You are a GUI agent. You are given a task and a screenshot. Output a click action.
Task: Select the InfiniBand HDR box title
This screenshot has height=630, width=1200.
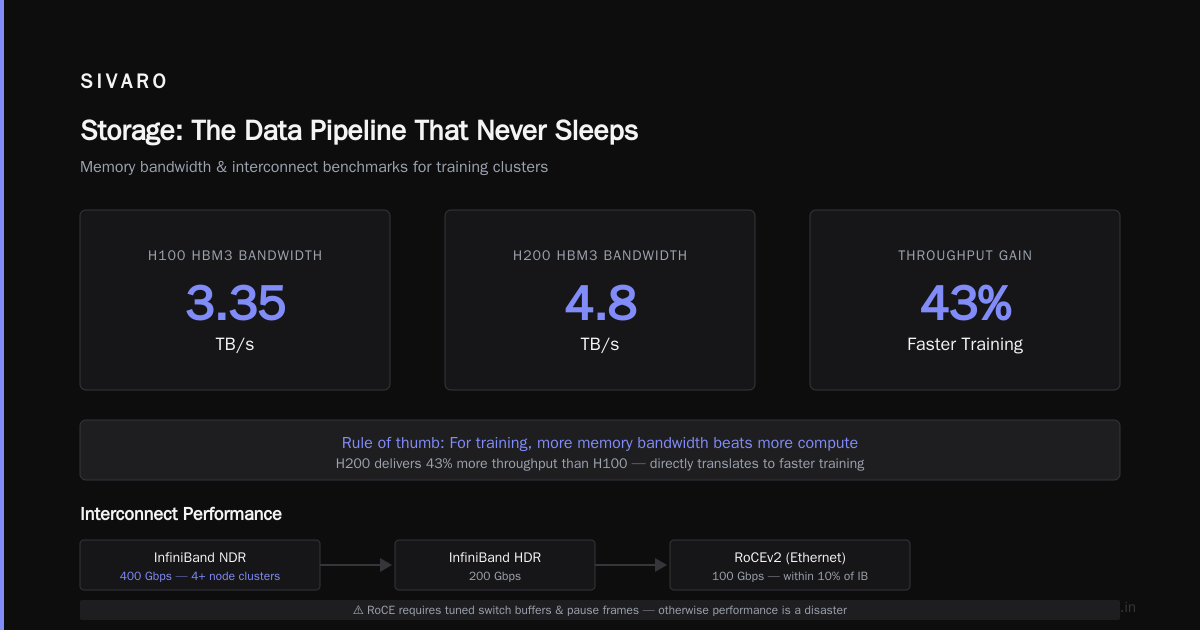coord(495,558)
